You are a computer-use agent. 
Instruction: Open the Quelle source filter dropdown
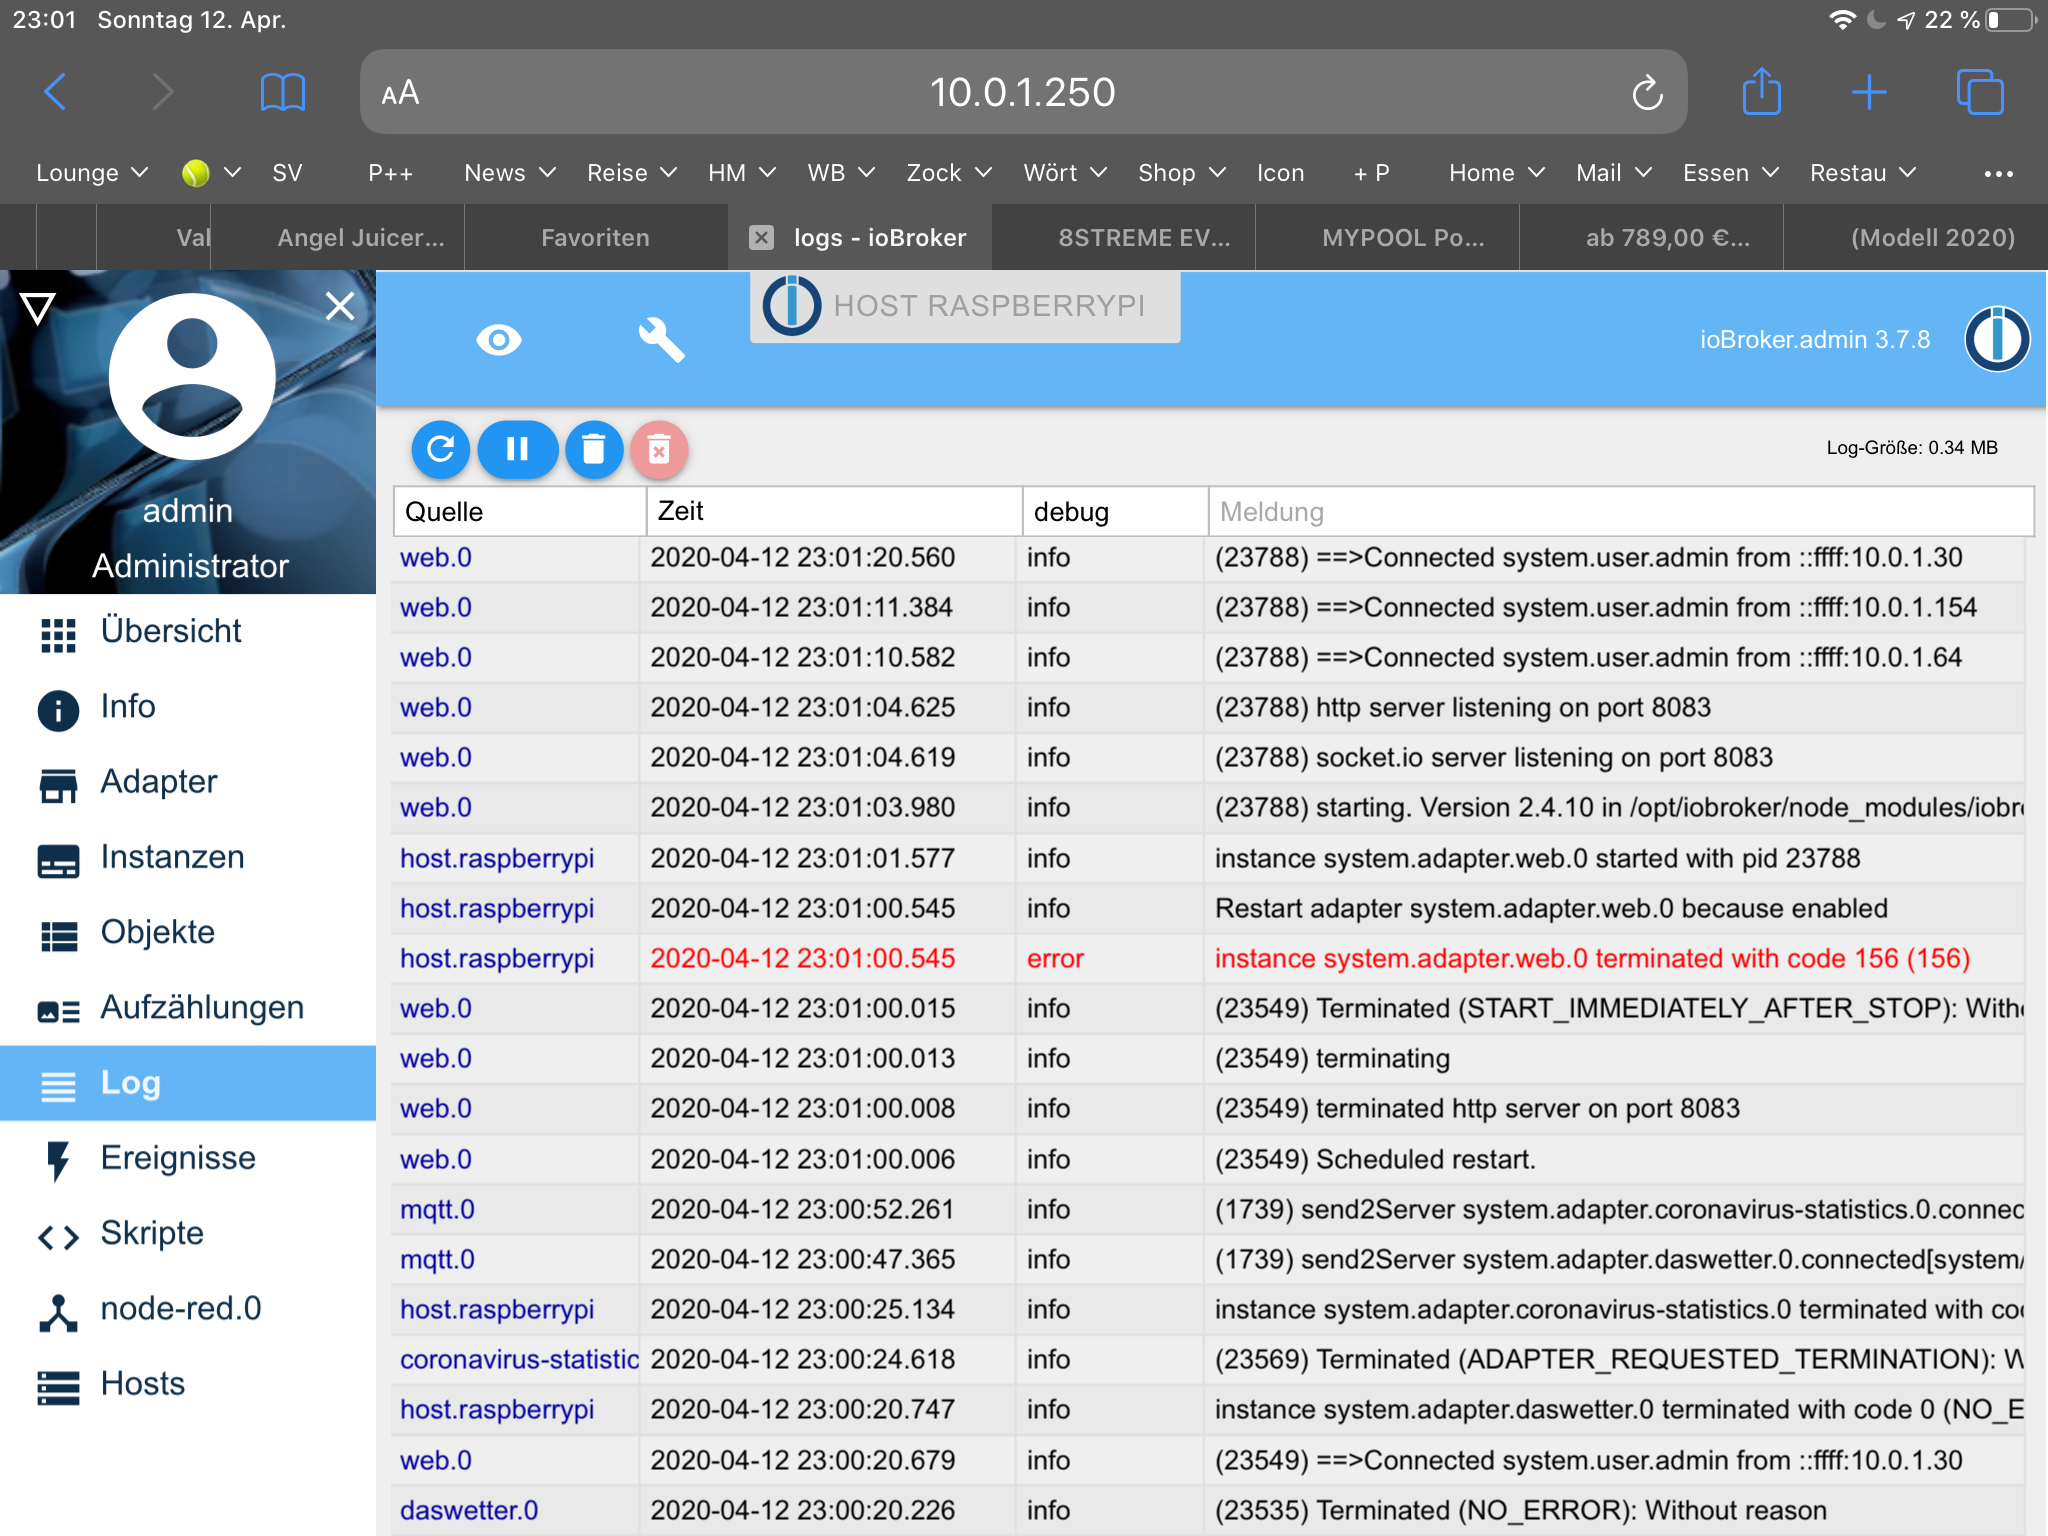pos(519,512)
